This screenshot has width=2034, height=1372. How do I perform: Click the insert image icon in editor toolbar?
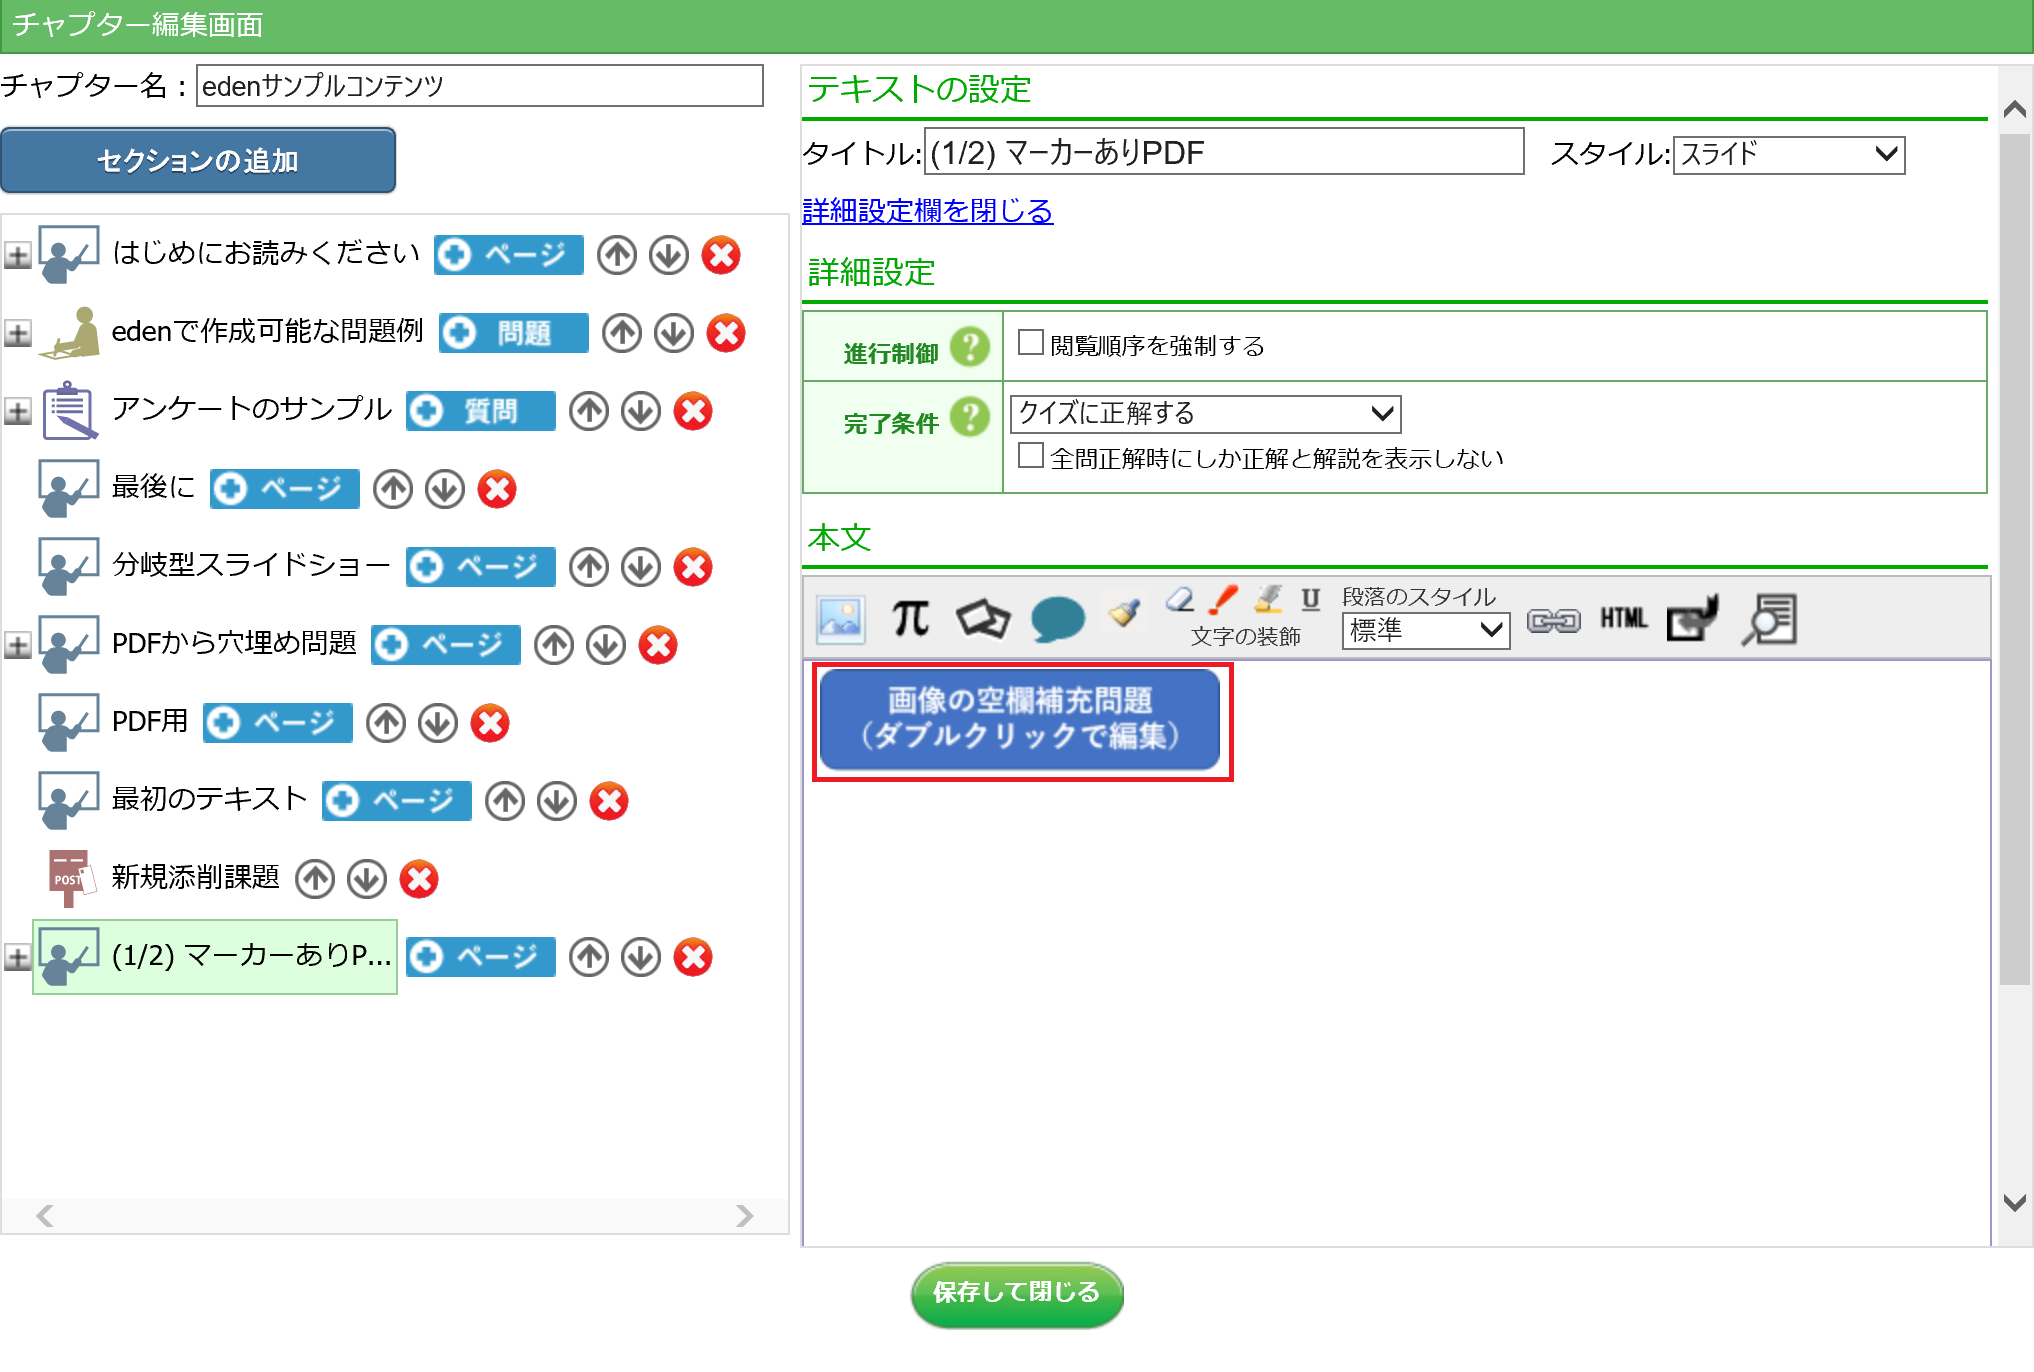coord(839,619)
